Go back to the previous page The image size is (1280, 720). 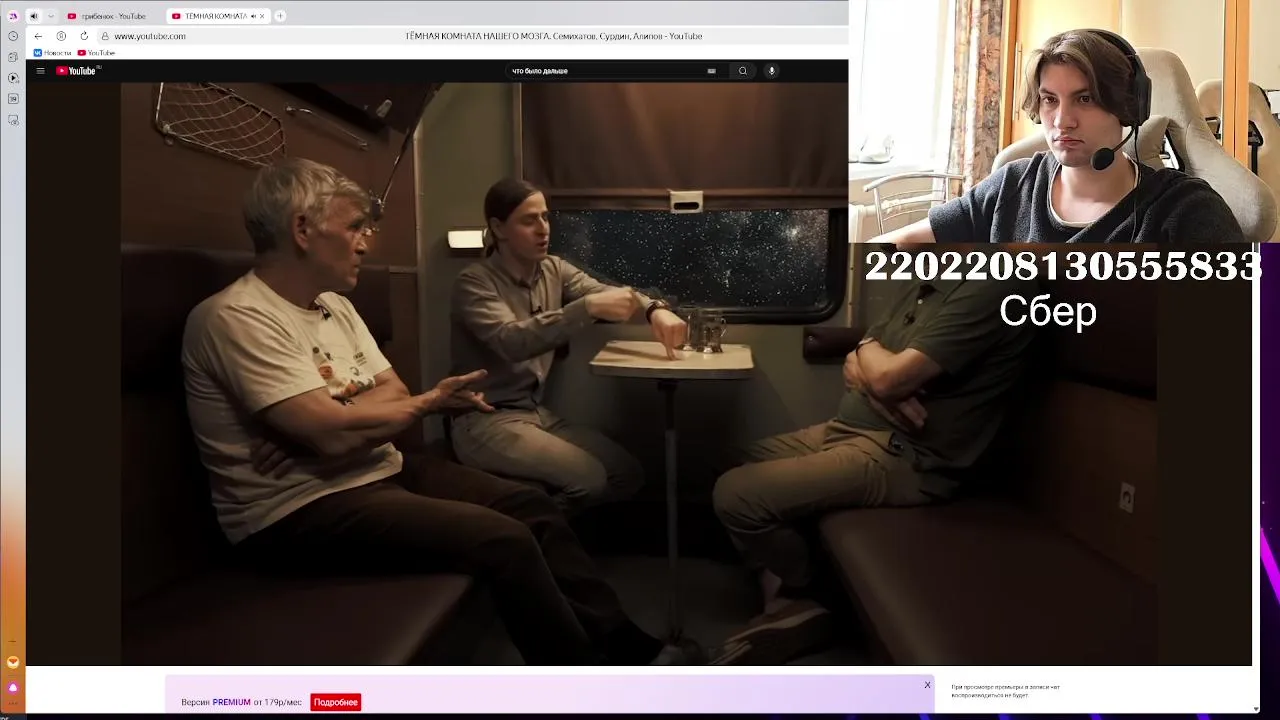point(38,36)
